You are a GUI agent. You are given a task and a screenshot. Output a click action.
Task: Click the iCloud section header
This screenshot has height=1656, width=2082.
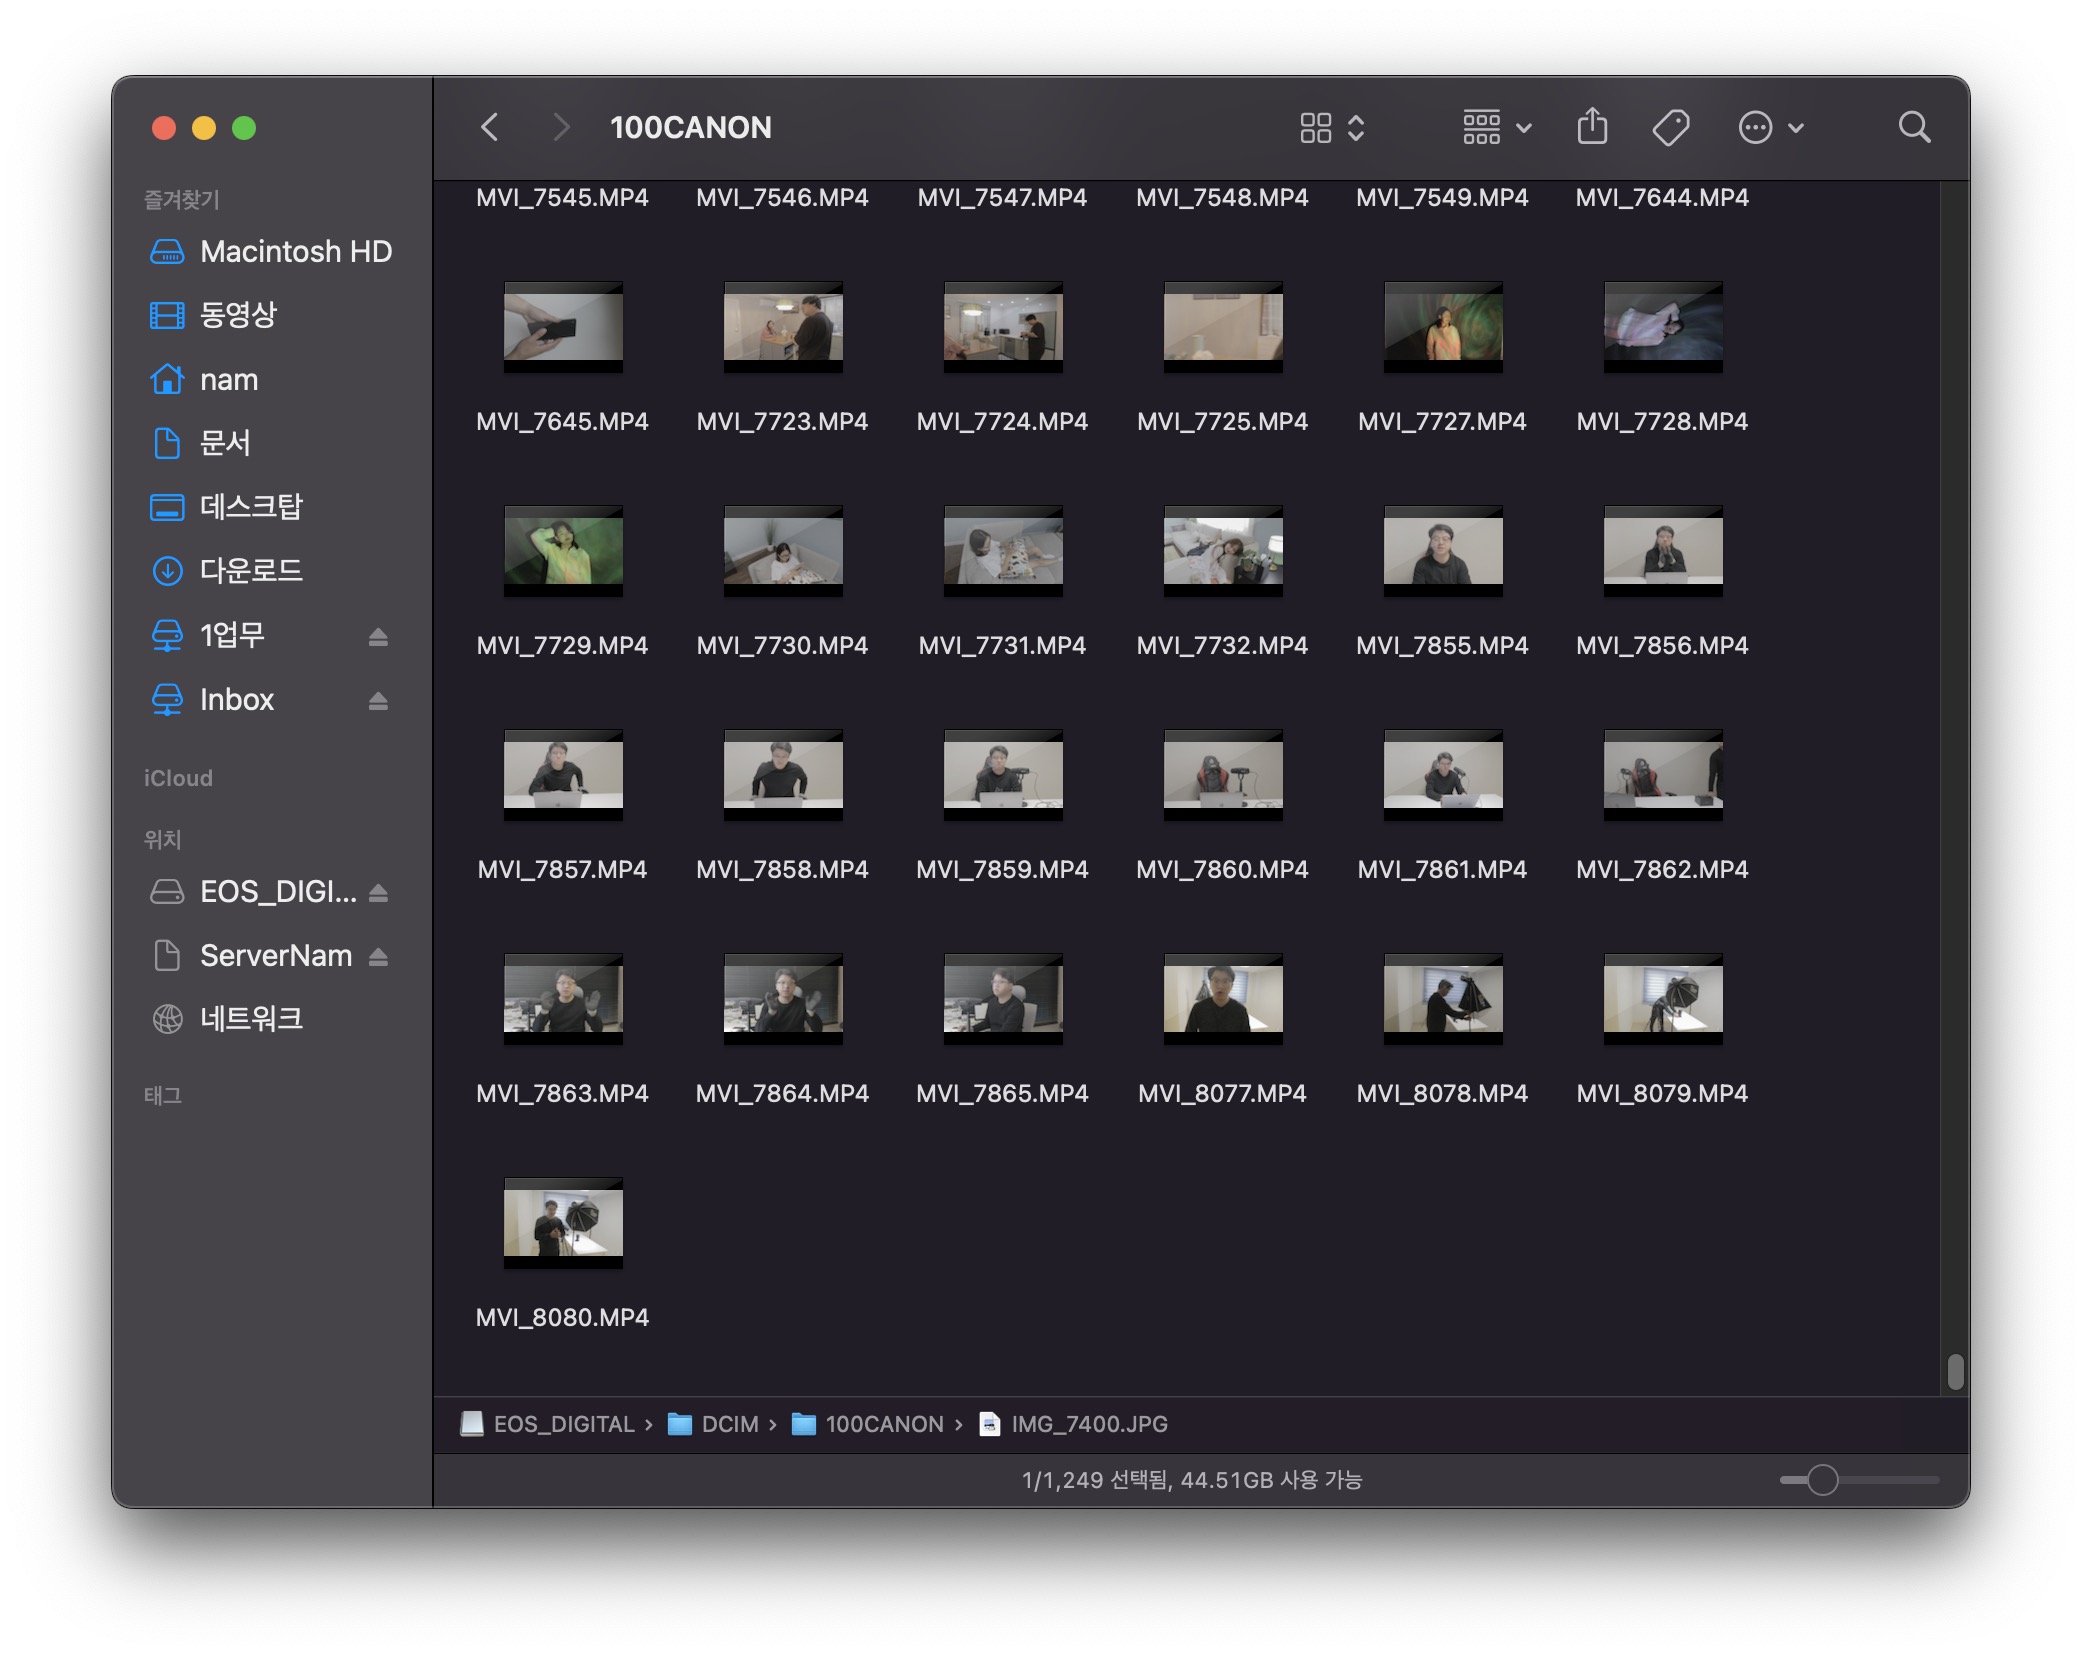coord(178,778)
